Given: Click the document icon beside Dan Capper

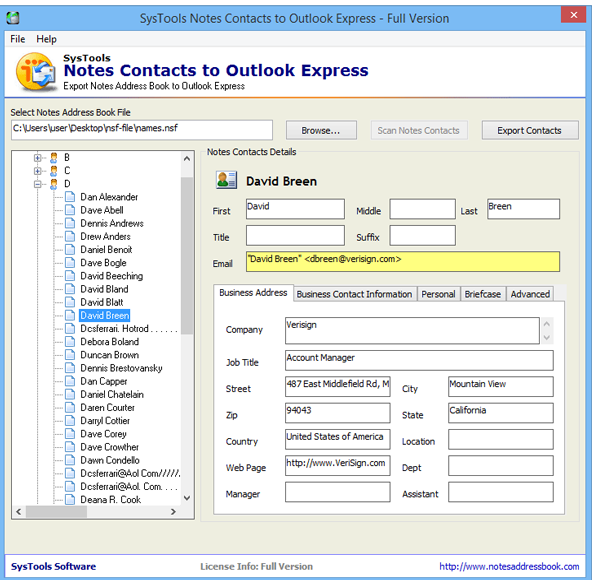Looking at the screenshot, I should tap(70, 381).
